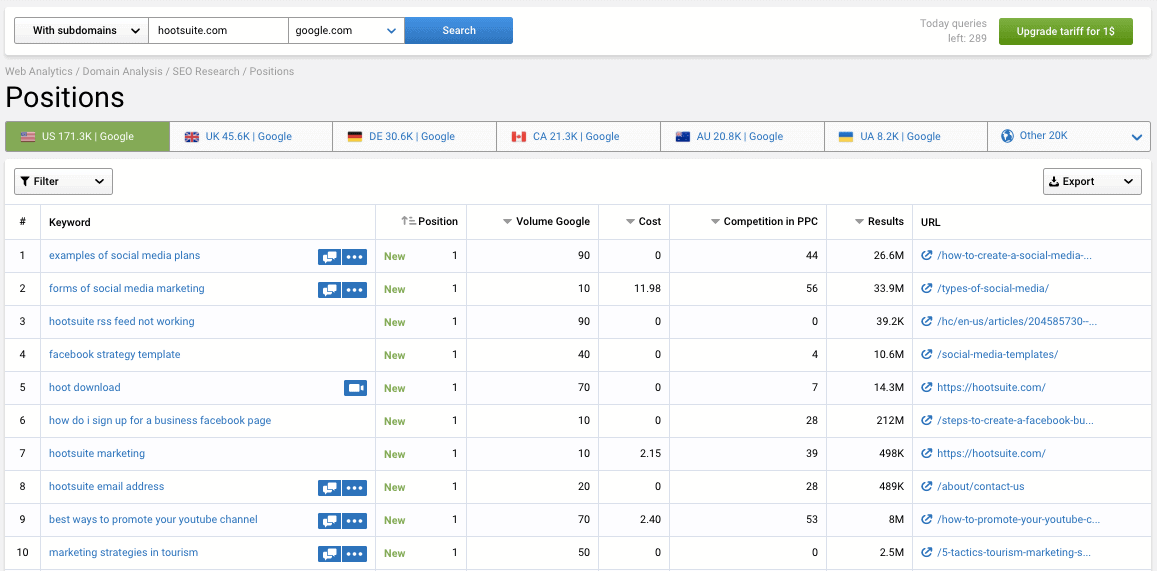Click the Position column sort icon
Viewport: 1157px width, 571px height.
(x=408, y=221)
